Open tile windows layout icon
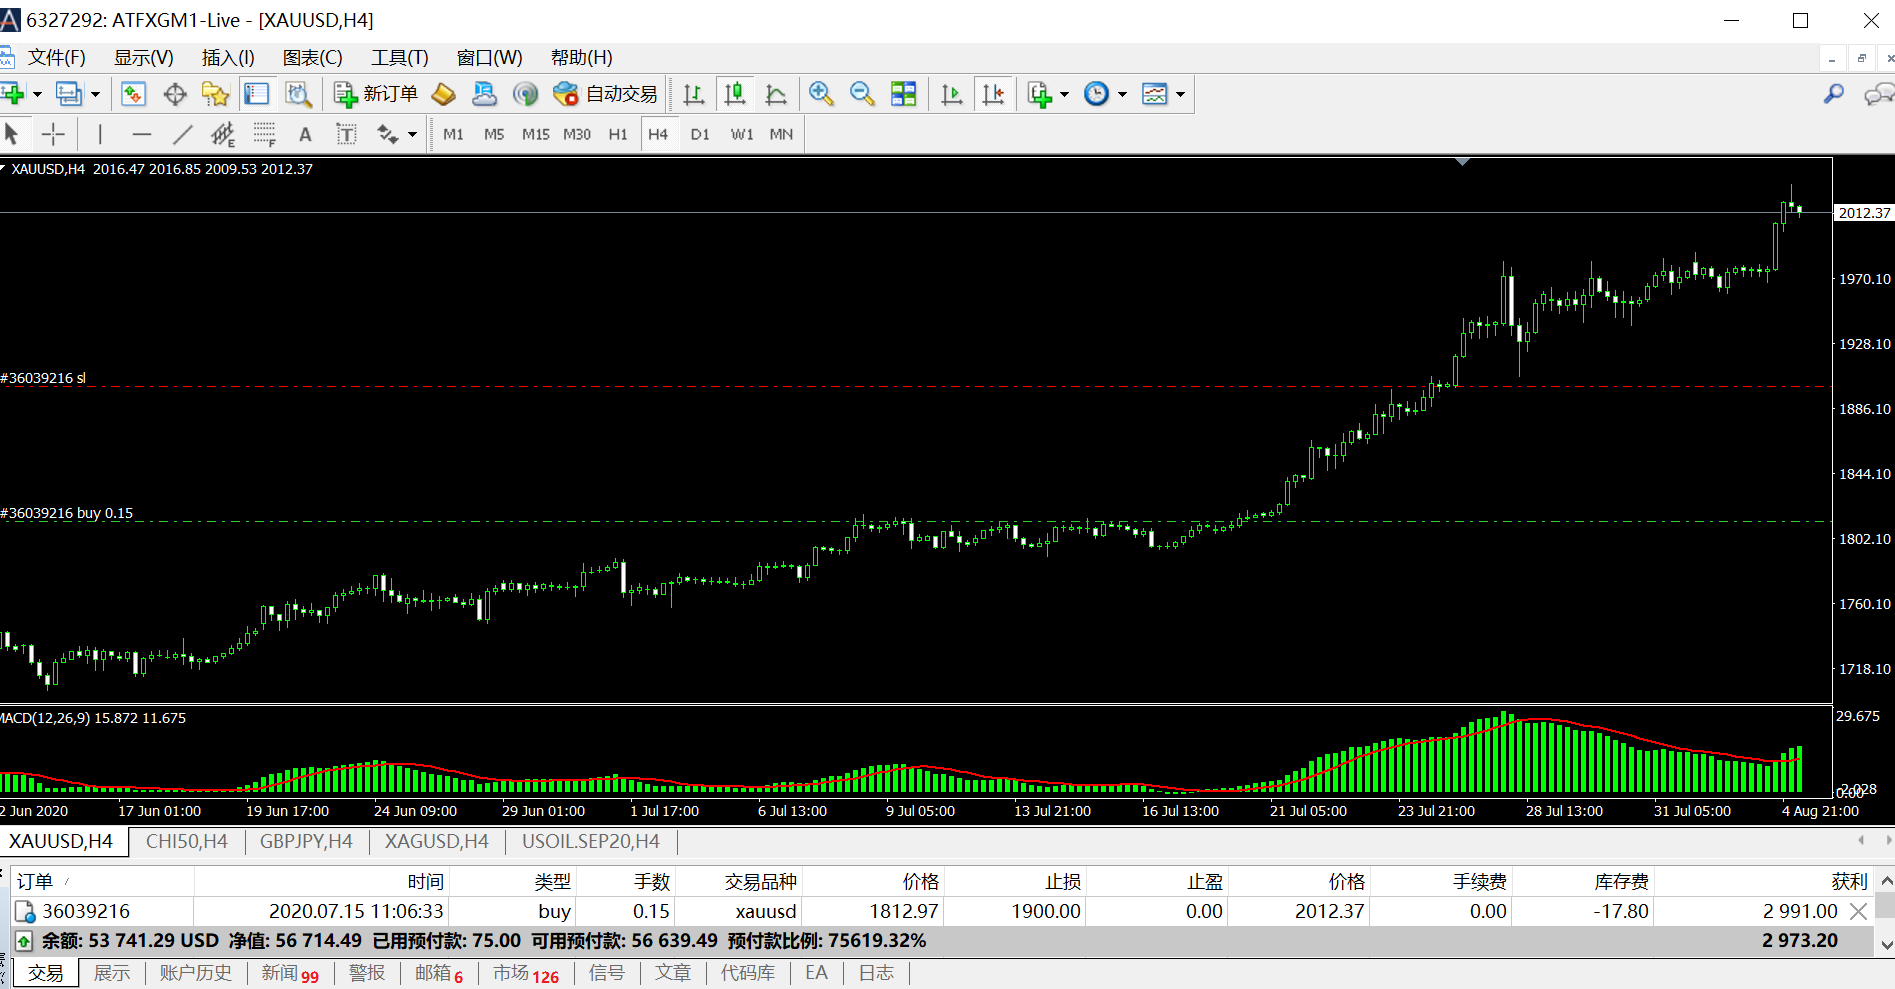The width and height of the screenshot is (1895, 989). [904, 94]
